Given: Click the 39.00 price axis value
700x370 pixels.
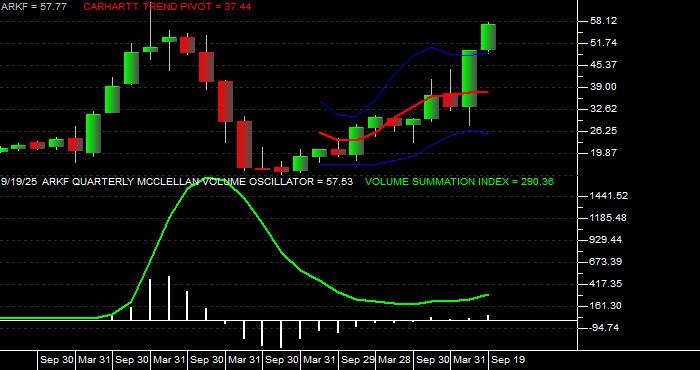Looking at the screenshot, I should 603,87.
